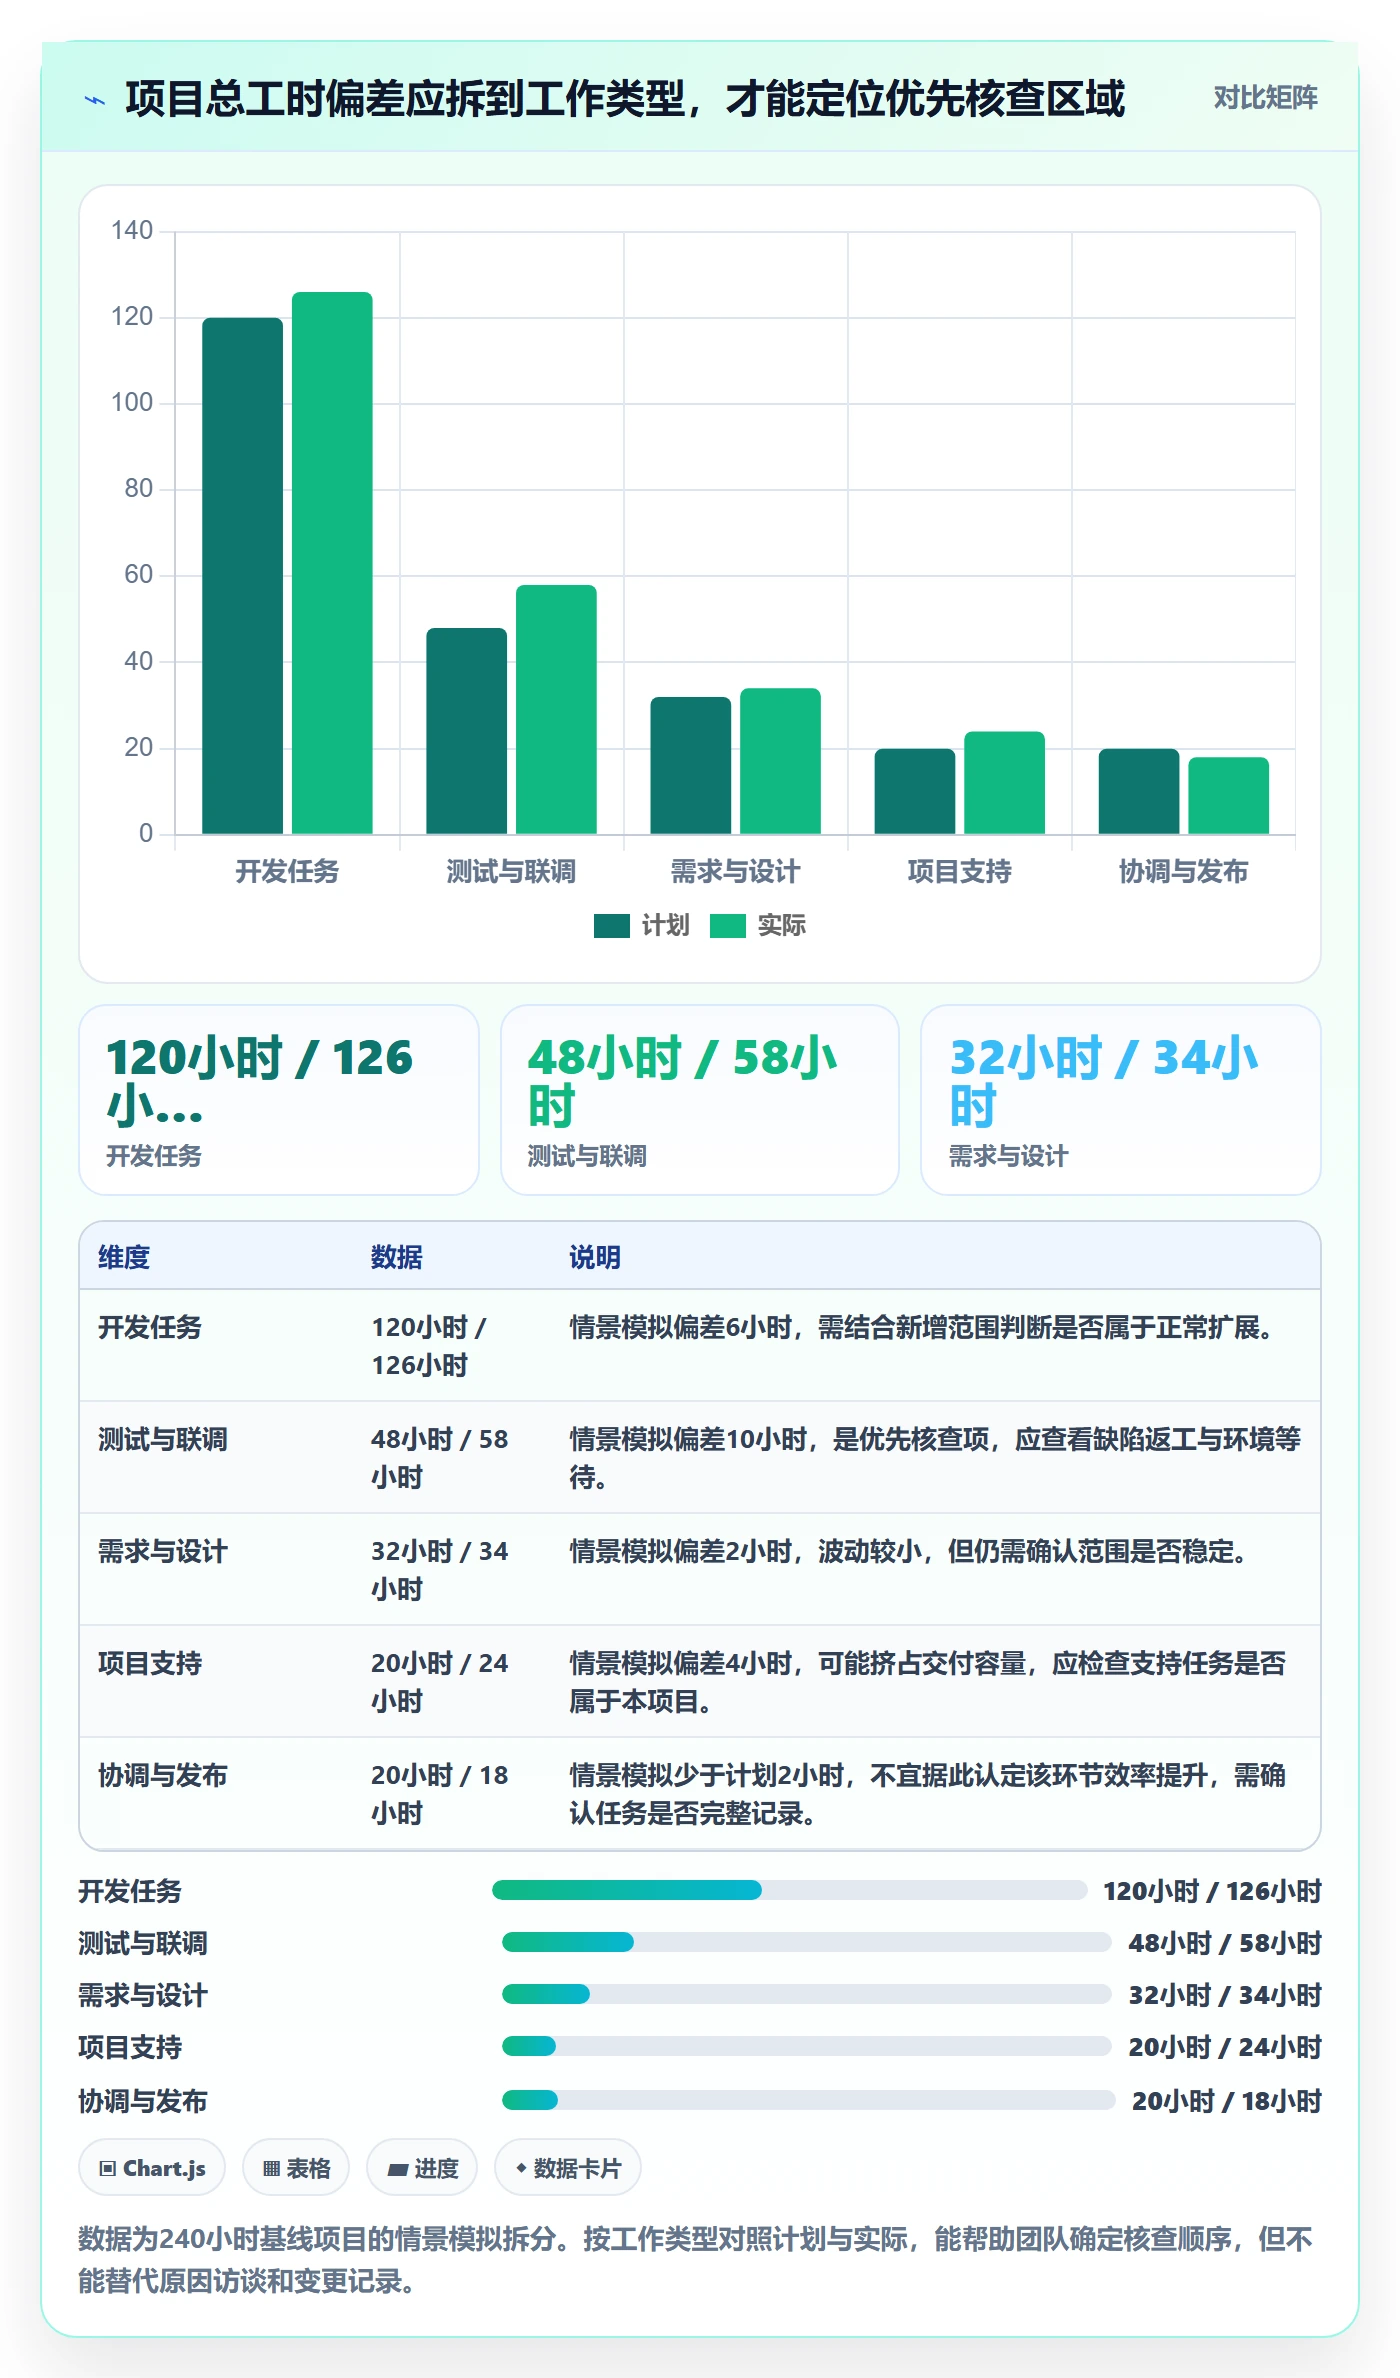The image size is (1400, 2378).
Task: Click the 实际 bar for 协调与发布
Action: (x=1228, y=795)
